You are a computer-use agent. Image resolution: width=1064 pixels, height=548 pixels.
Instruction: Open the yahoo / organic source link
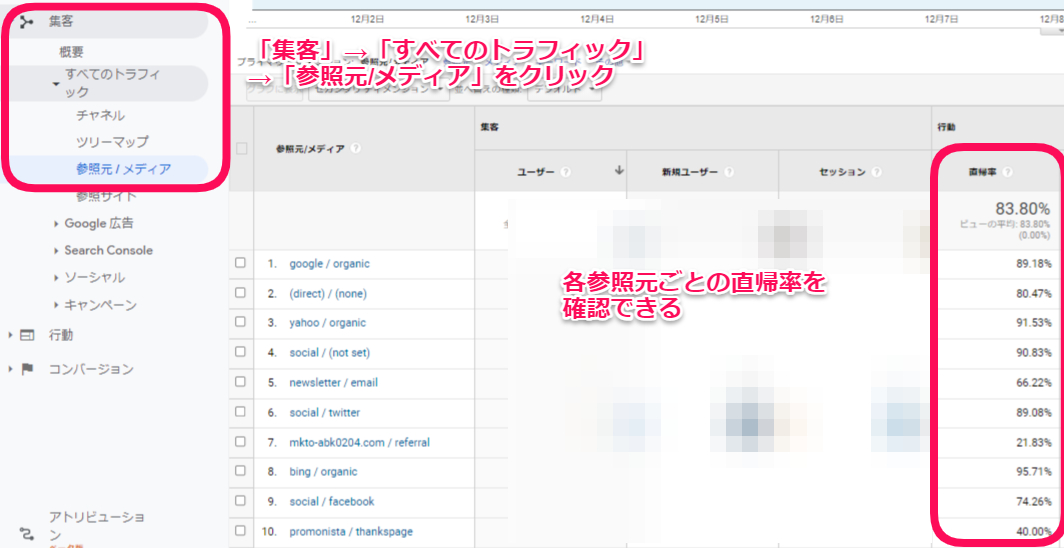(327, 323)
